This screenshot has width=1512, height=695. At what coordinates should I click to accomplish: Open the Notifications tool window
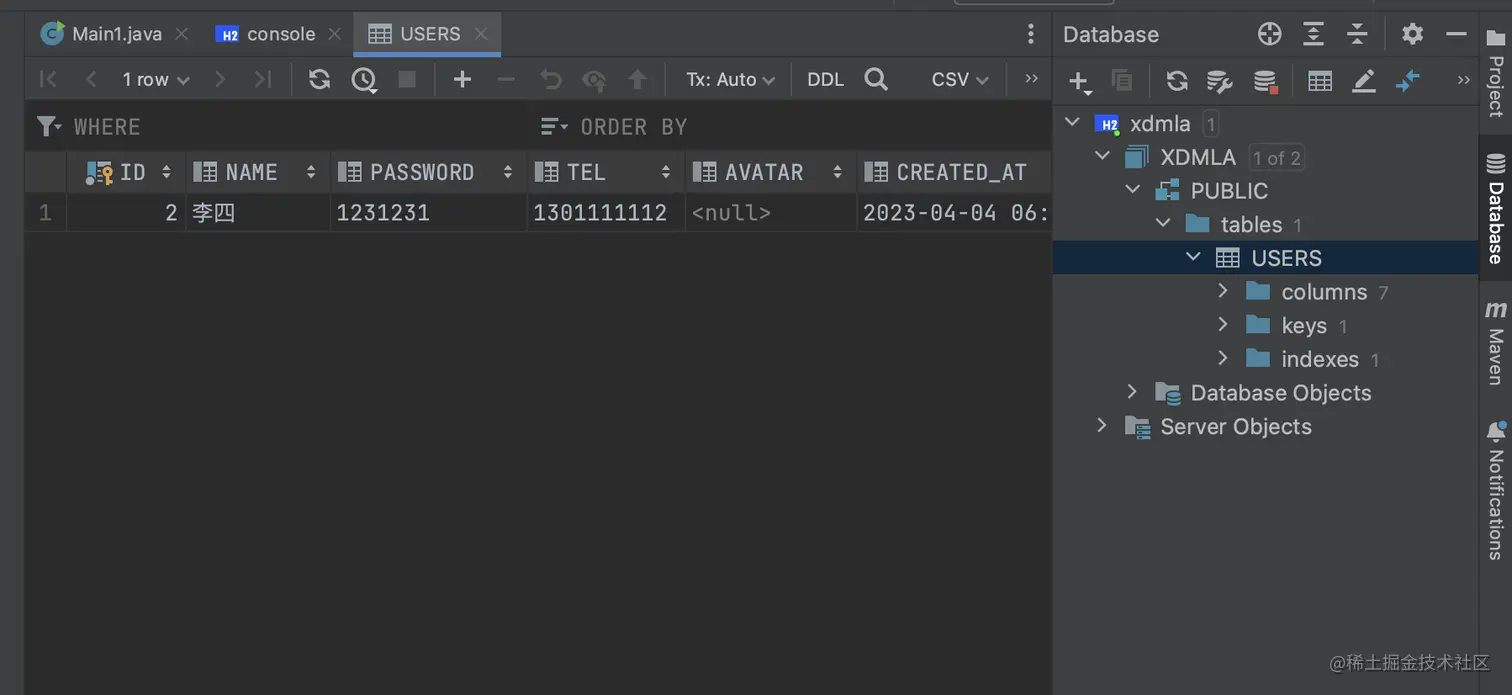coord(1495,490)
